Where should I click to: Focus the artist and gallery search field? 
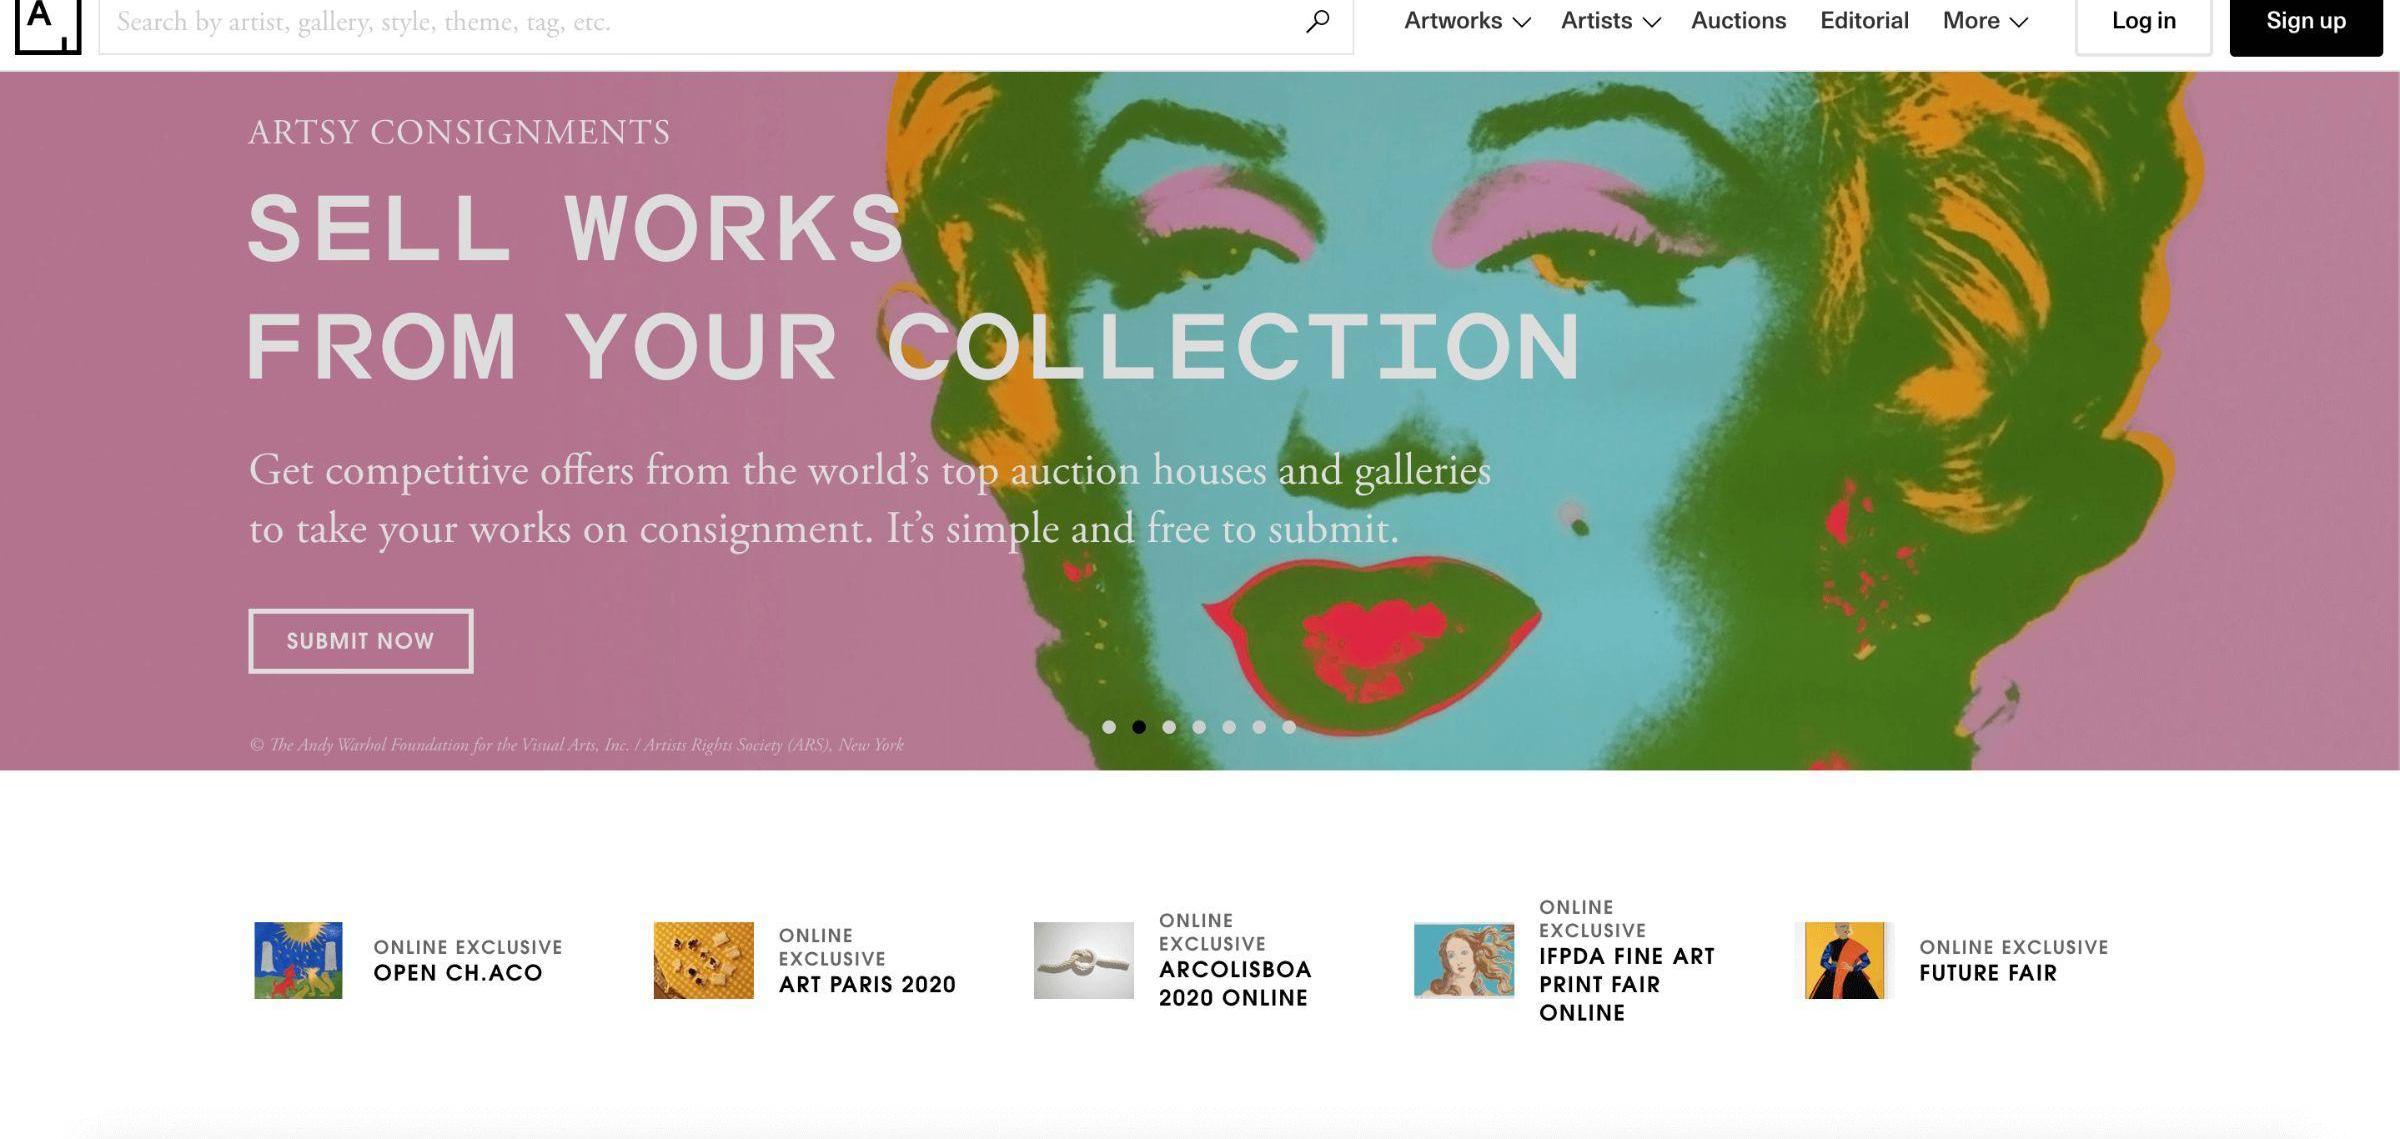700,22
